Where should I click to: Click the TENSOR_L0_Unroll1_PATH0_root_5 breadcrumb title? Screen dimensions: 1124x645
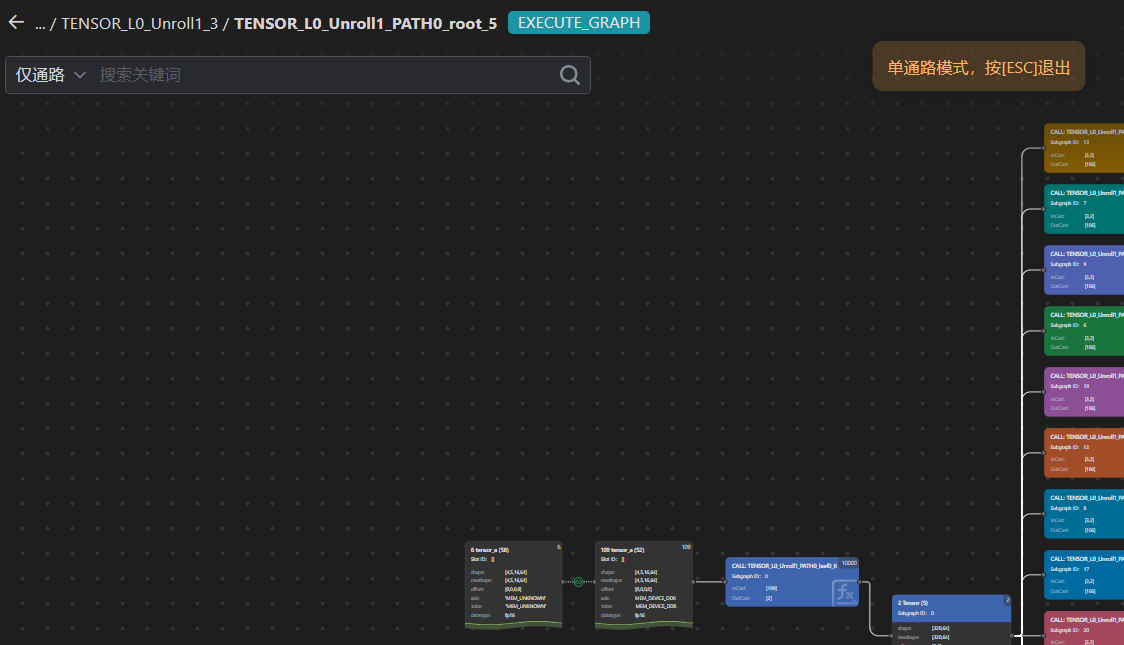(x=365, y=24)
